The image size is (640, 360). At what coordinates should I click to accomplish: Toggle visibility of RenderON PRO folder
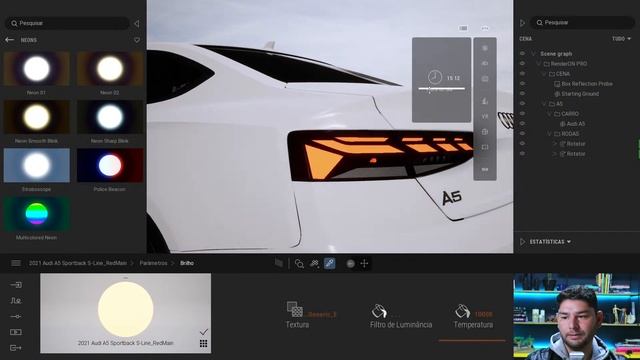coord(522,64)
